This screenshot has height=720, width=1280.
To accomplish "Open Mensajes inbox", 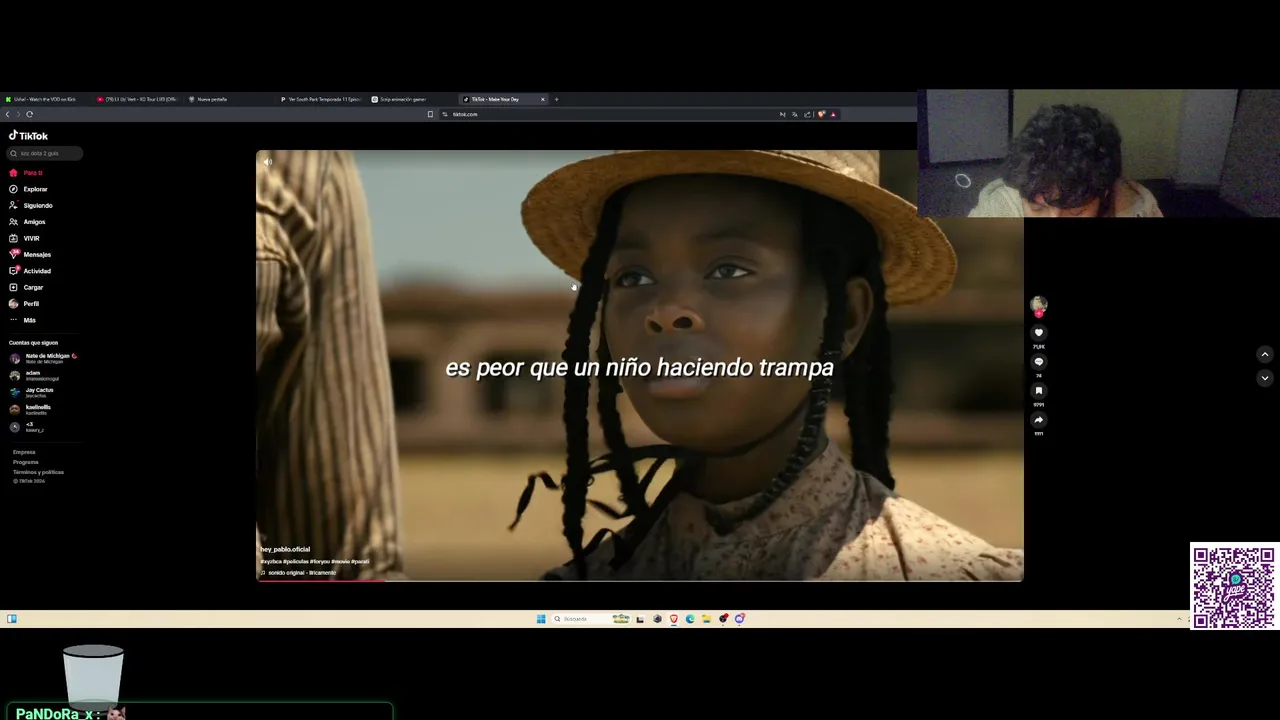I will [x=29, y=254].
